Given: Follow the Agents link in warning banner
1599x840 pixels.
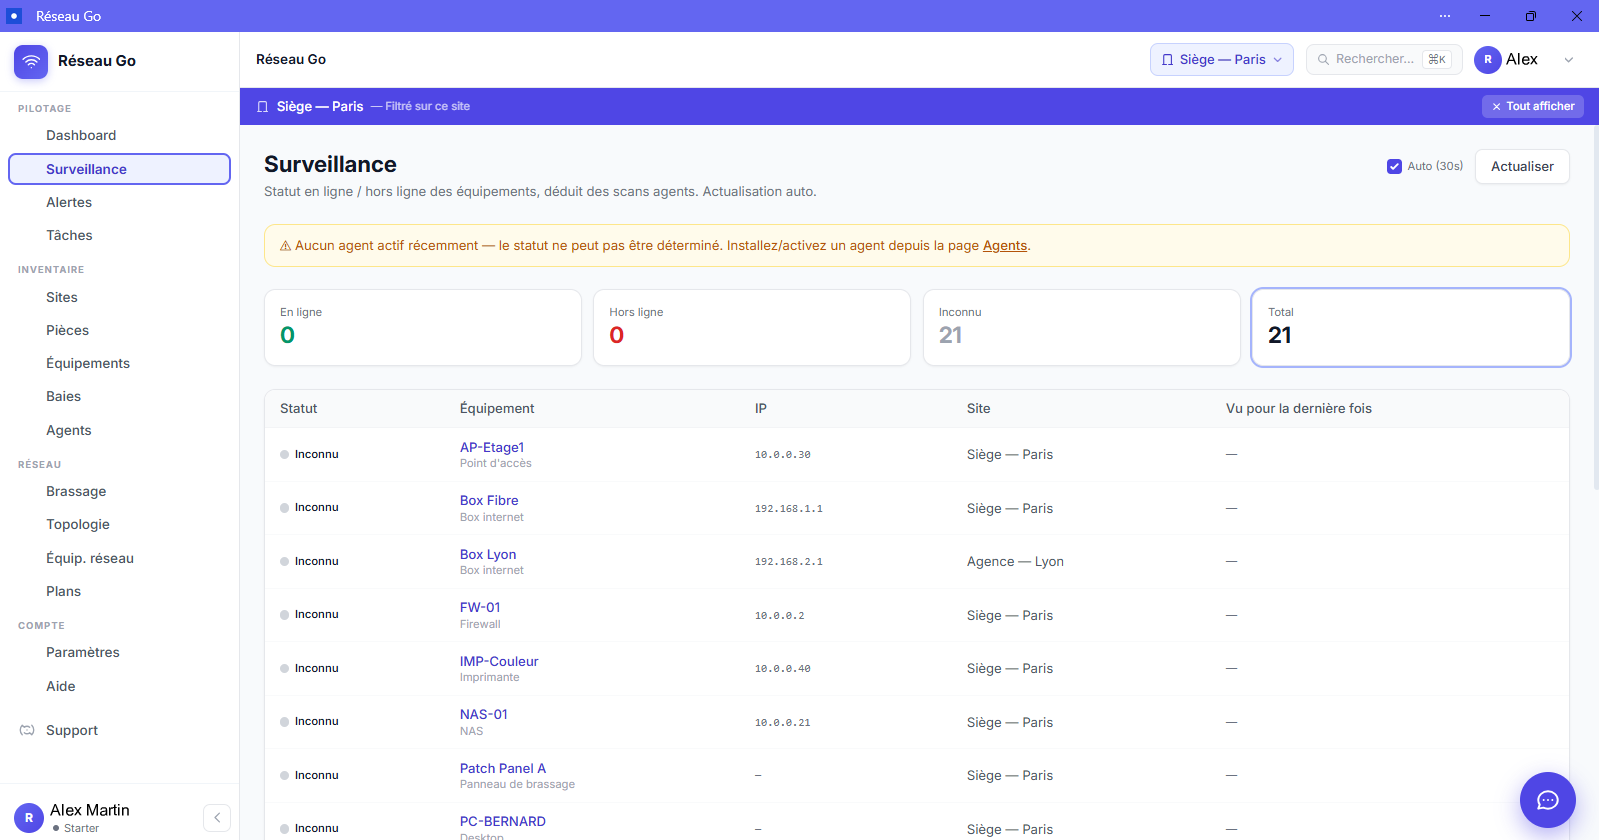Looking at the screenshot, I should pos(1005,246).
